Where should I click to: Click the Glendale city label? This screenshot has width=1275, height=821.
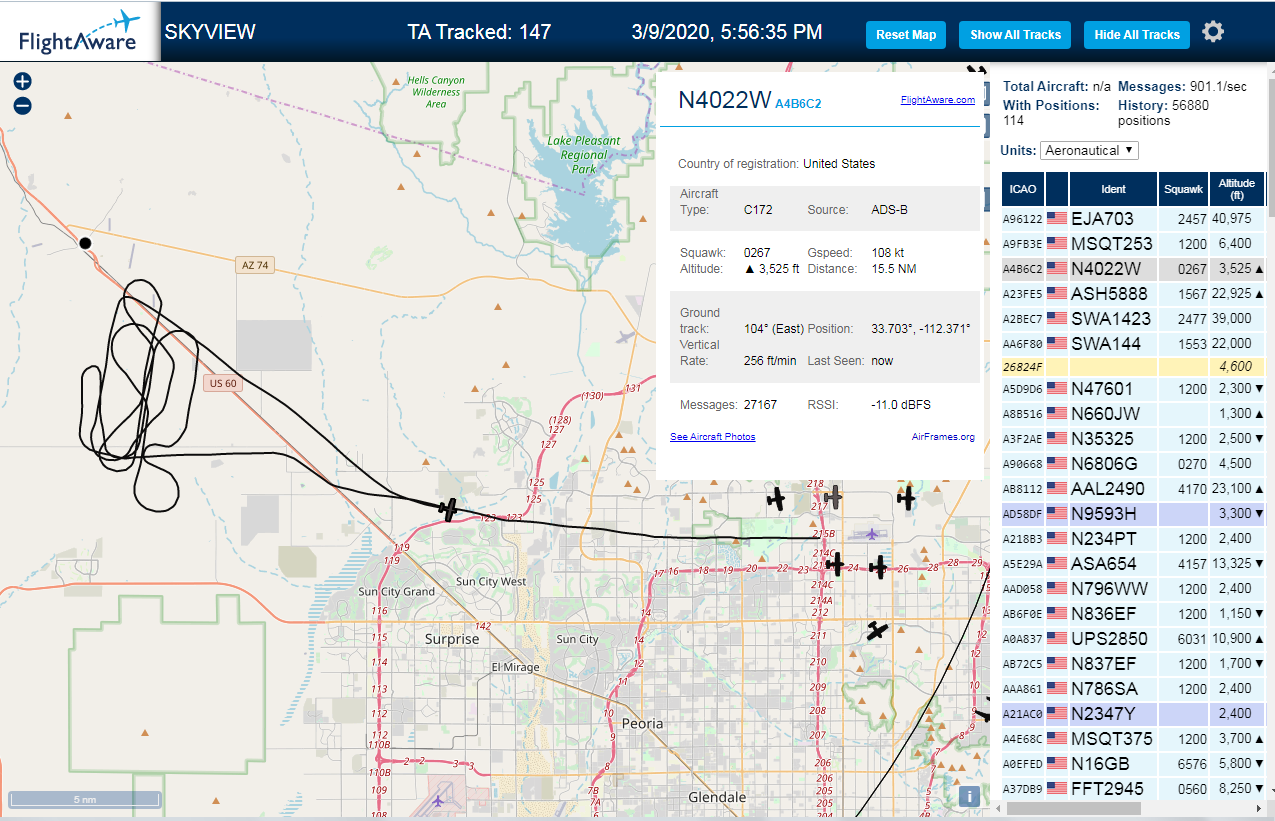click(x=718, y=797)
